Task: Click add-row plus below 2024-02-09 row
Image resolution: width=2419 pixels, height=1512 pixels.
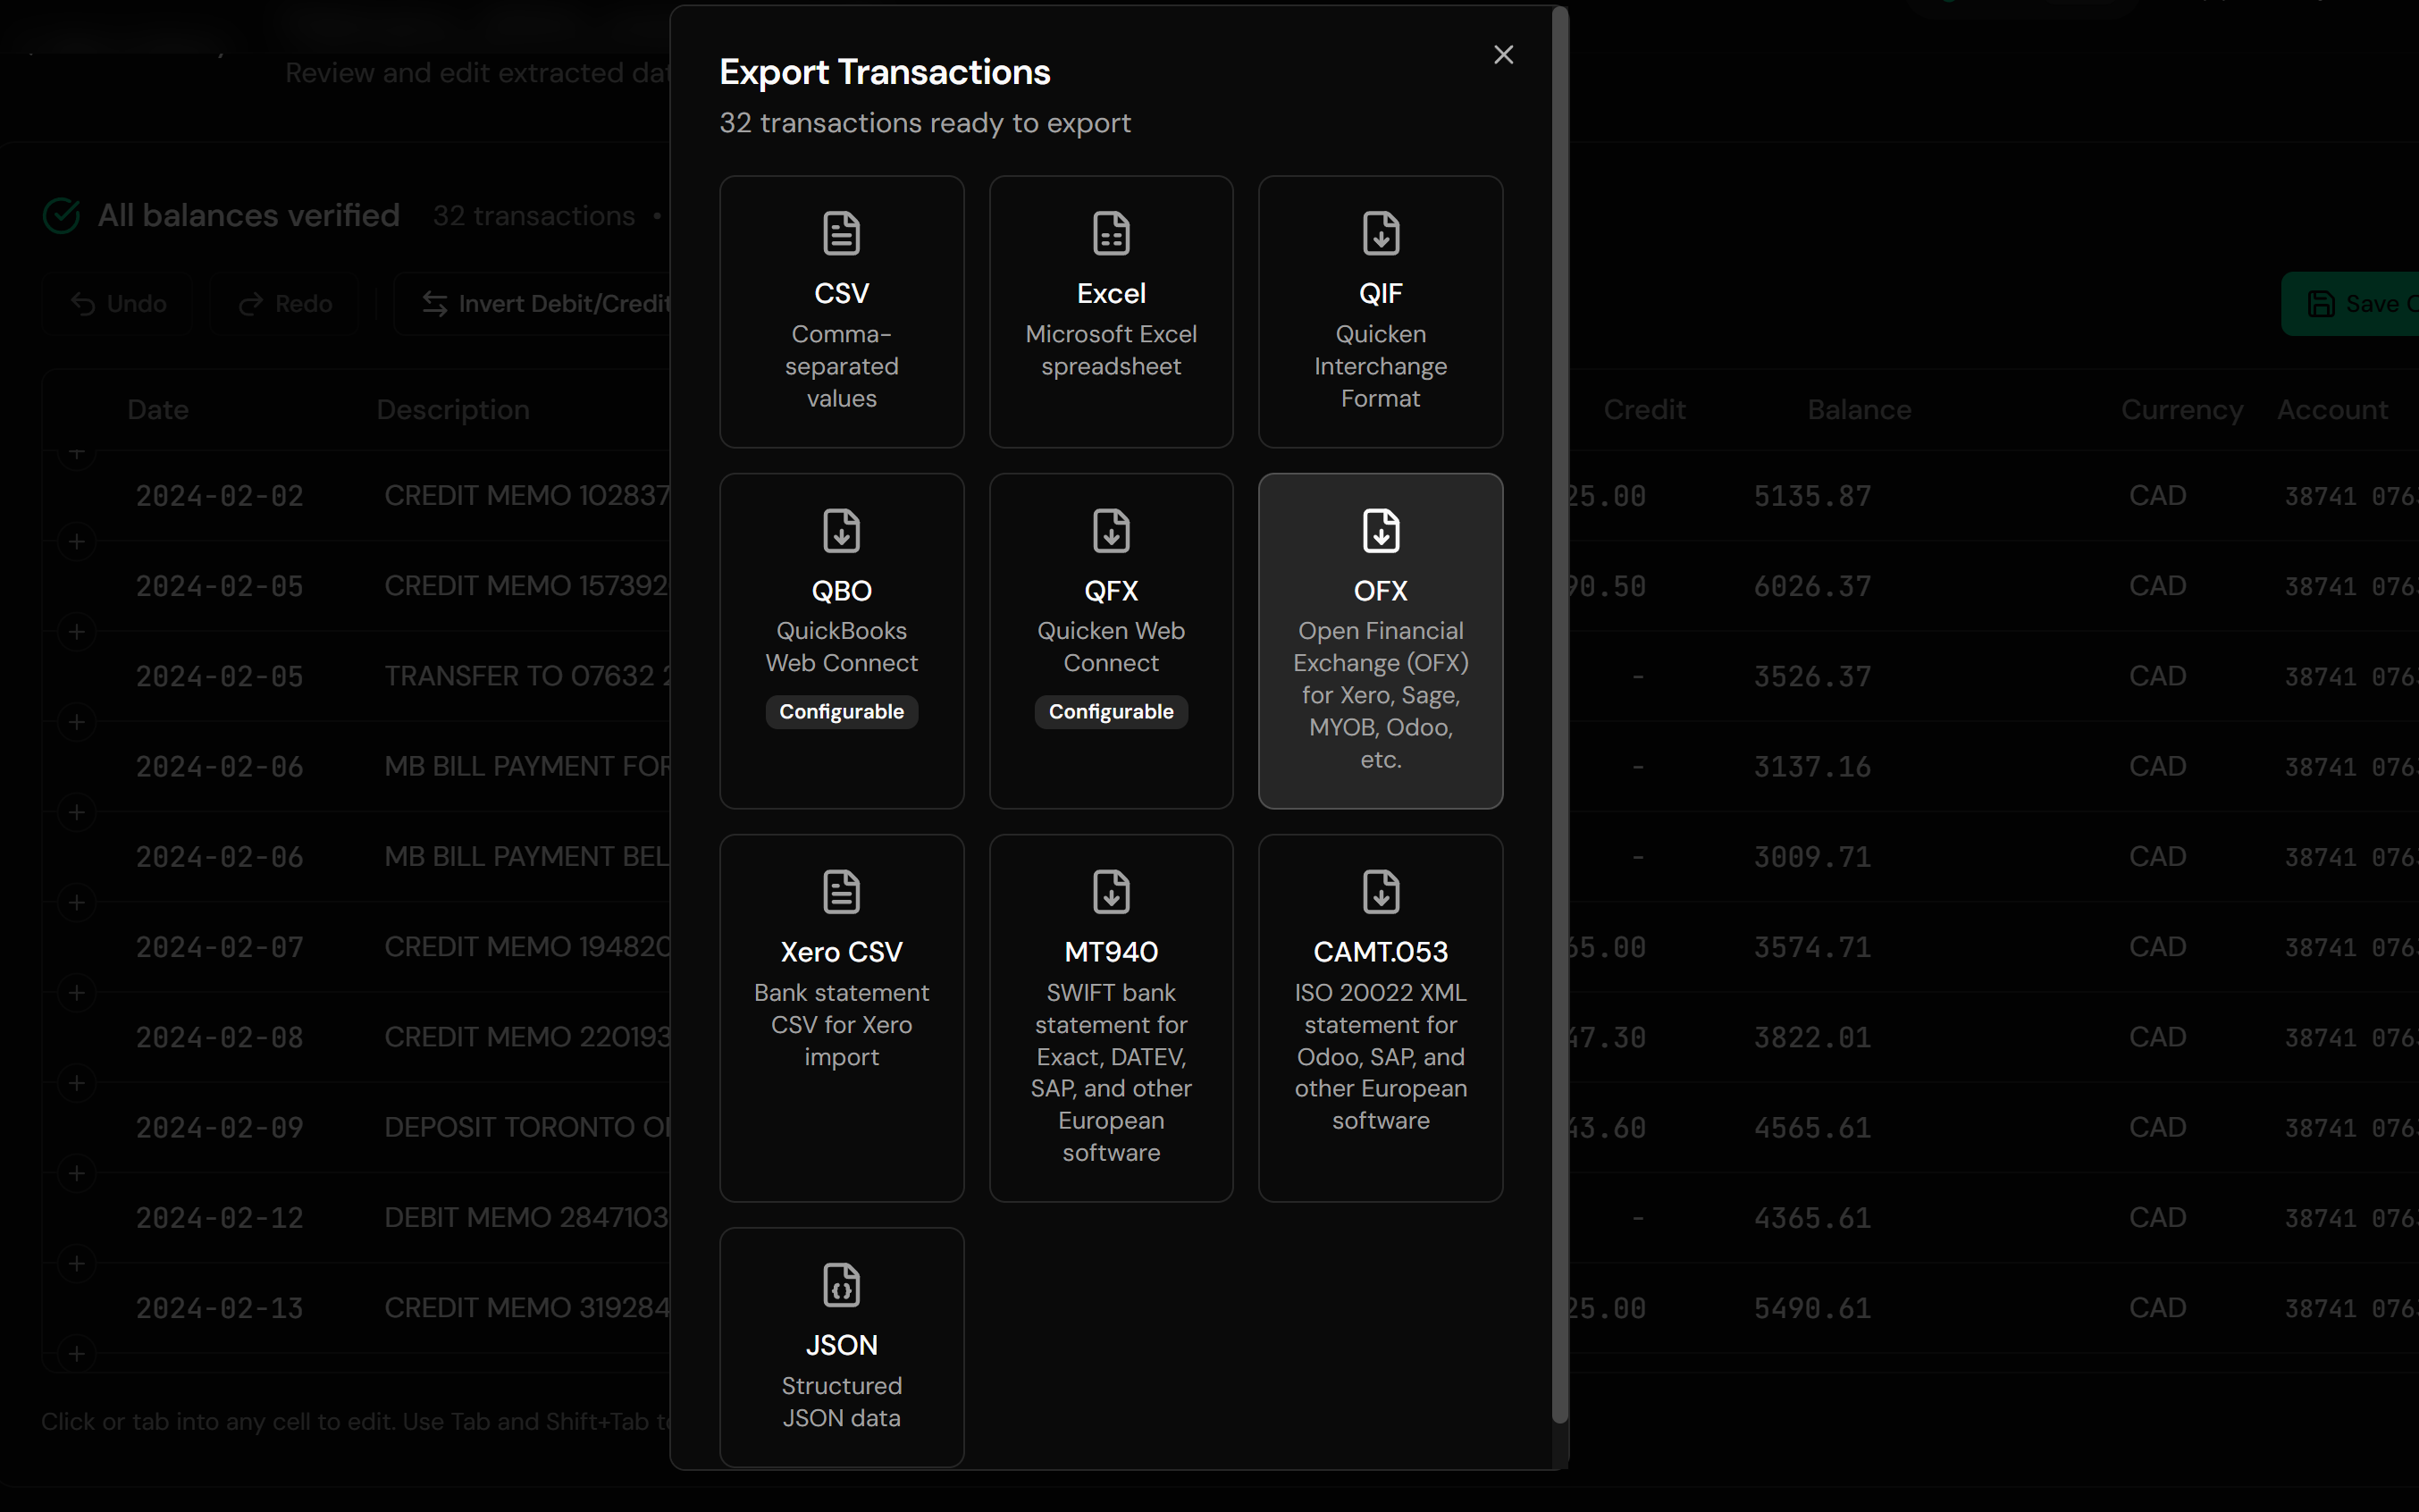Action: 76,1173
